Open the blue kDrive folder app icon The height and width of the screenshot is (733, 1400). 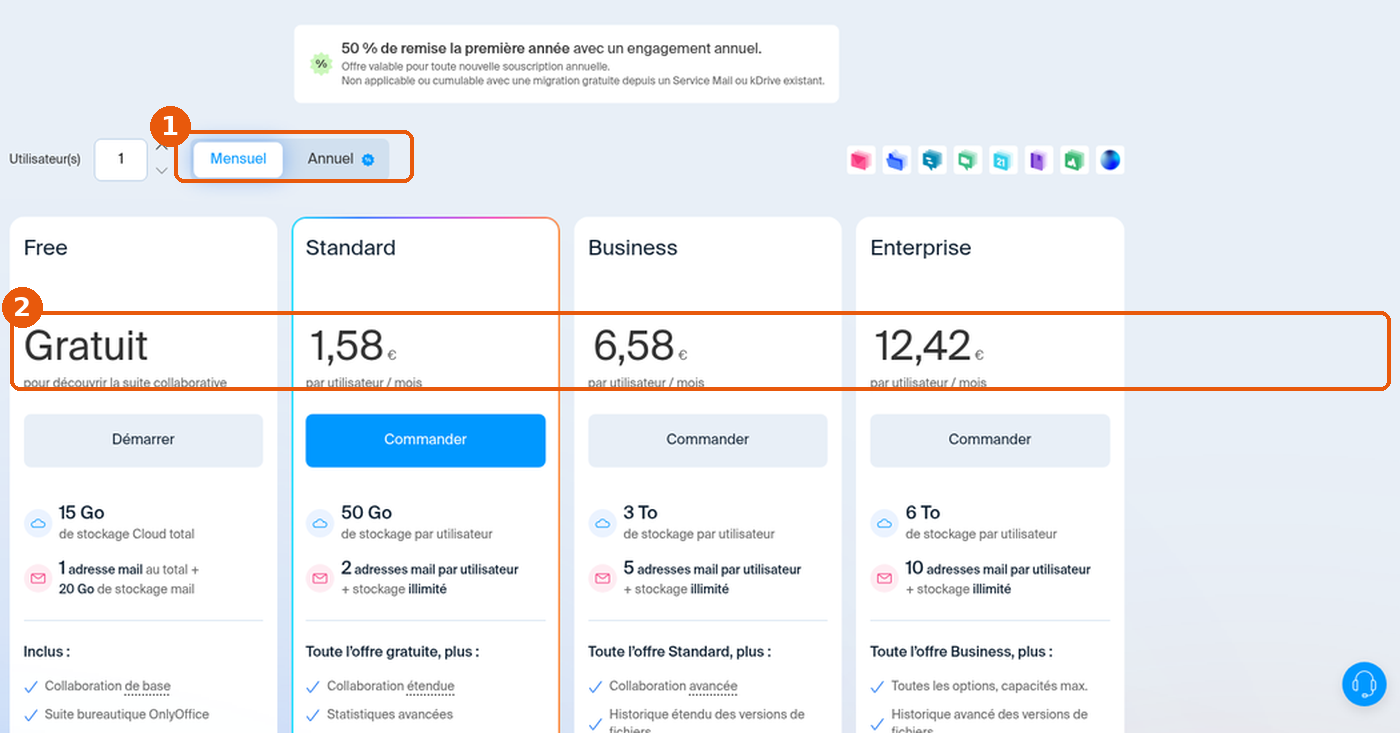897,160
